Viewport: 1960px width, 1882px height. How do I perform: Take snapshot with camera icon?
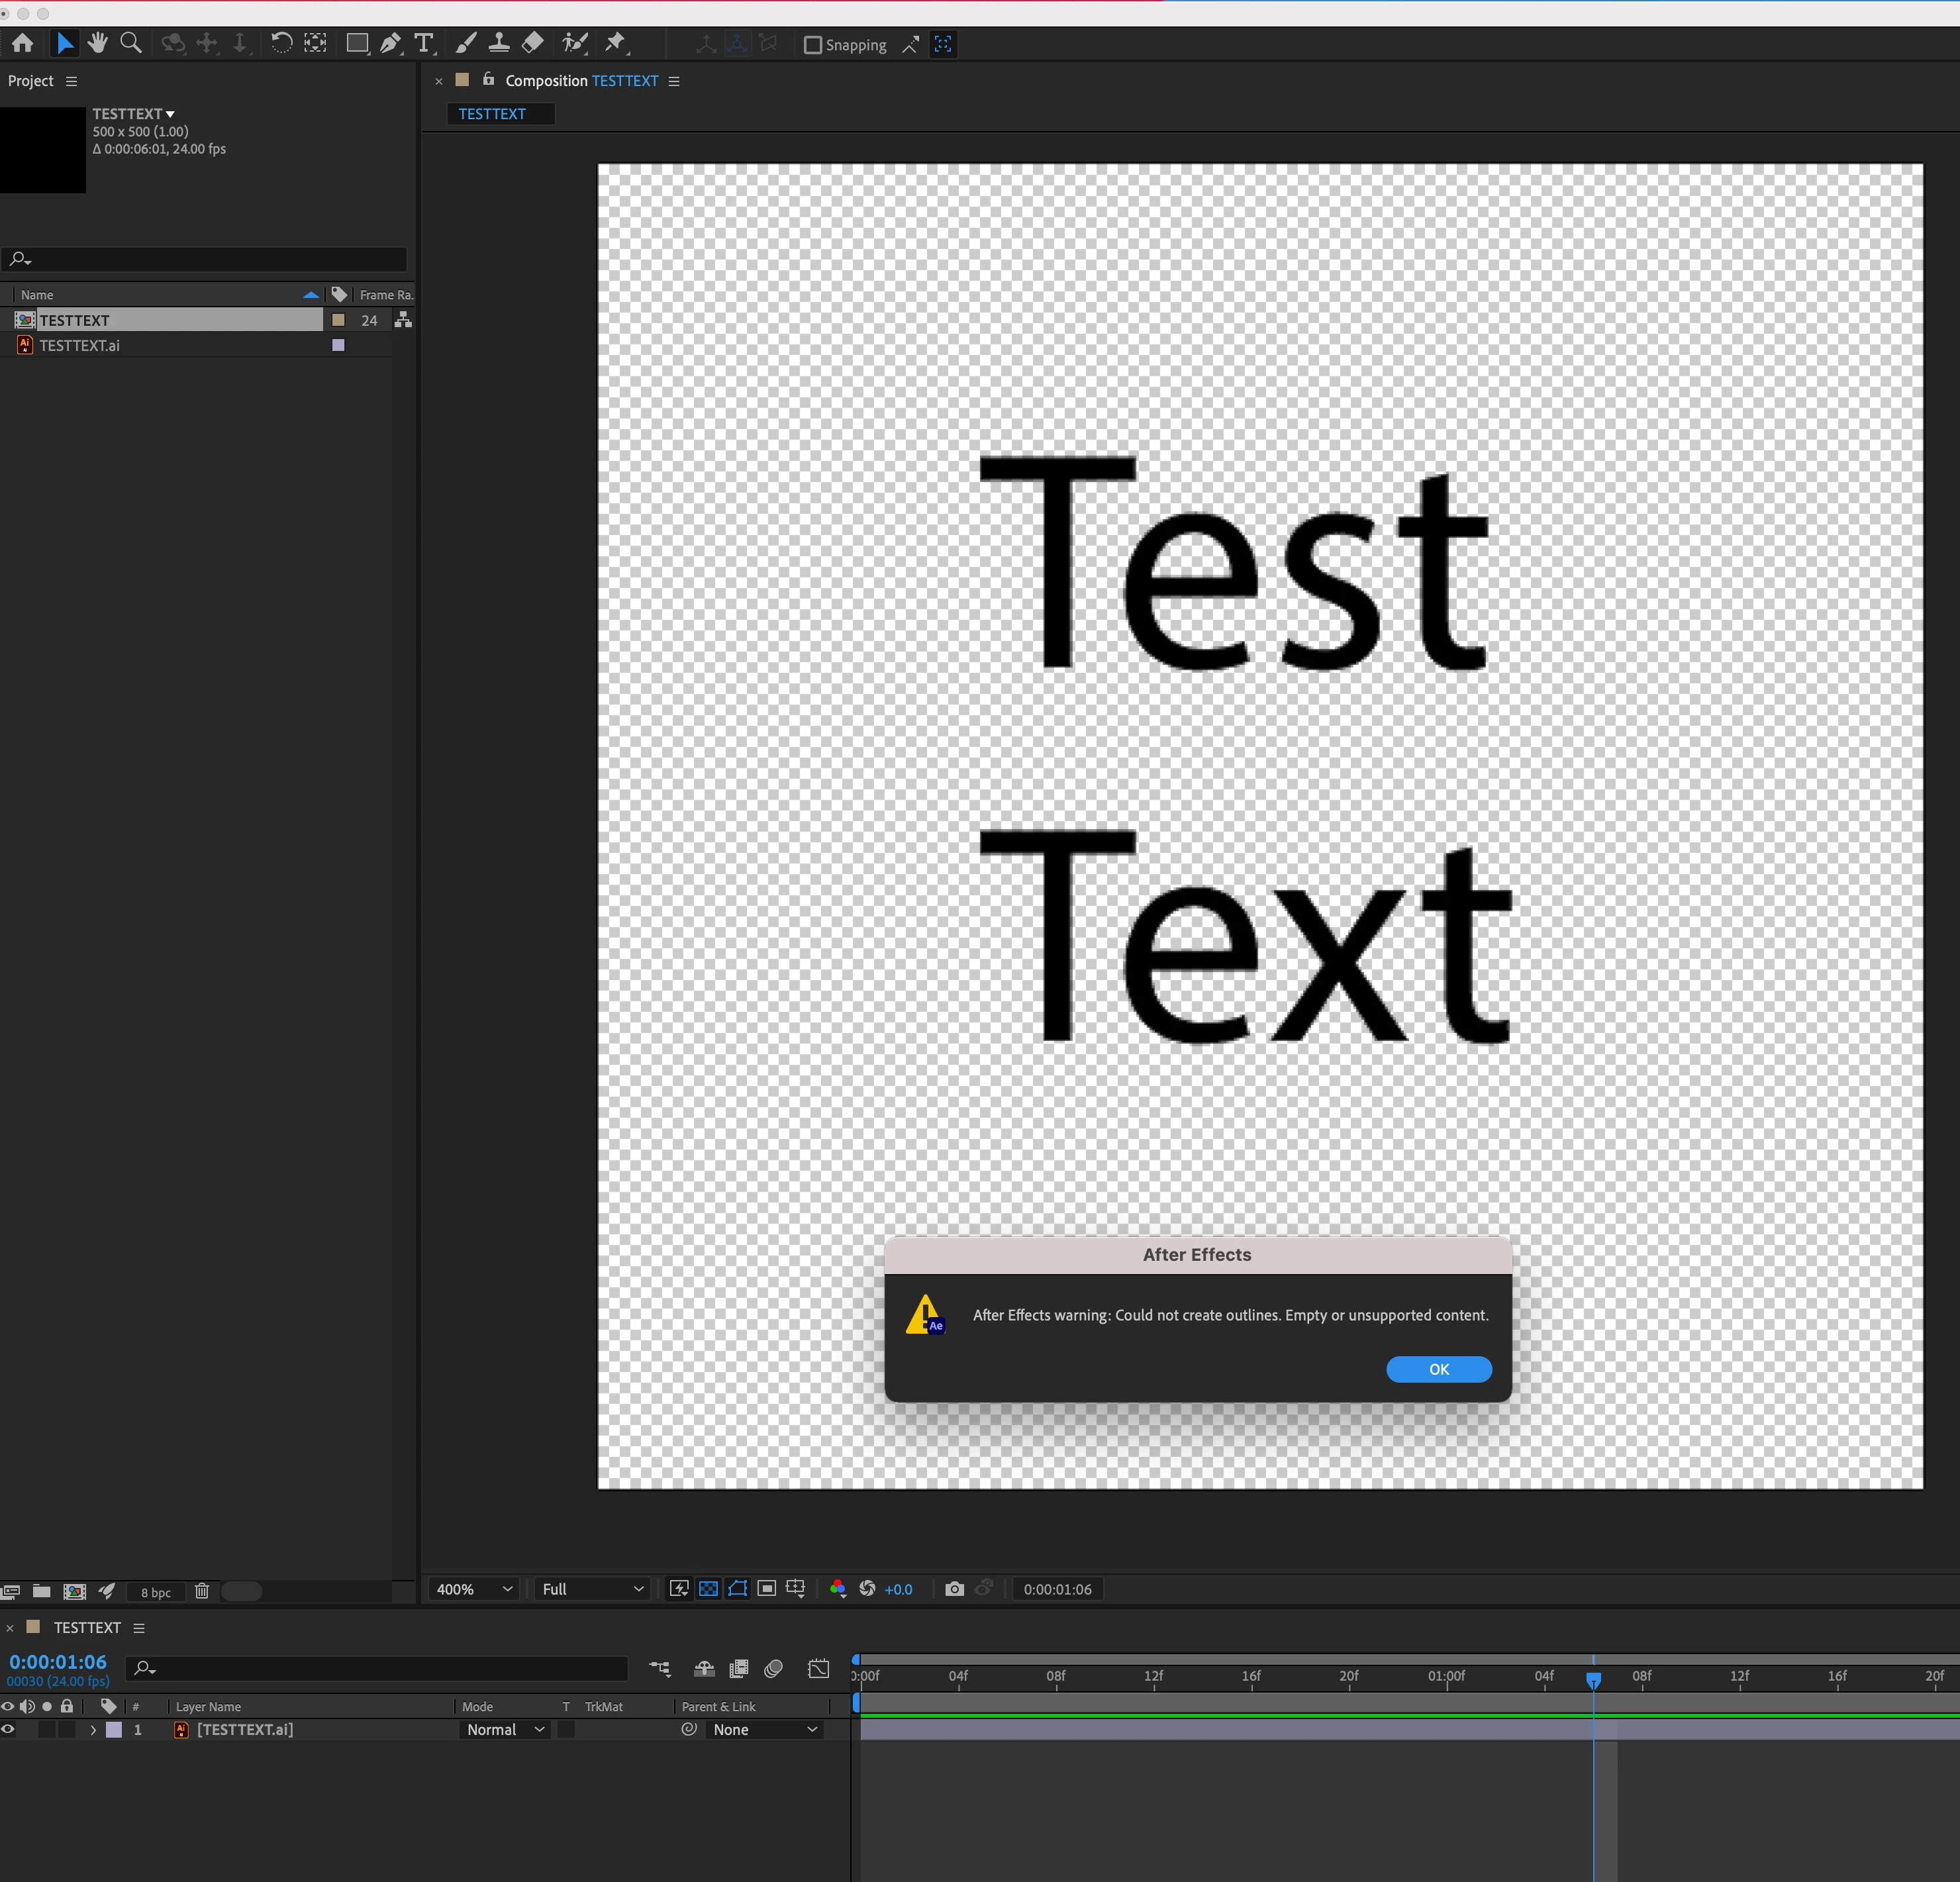tap(954, 1589)
